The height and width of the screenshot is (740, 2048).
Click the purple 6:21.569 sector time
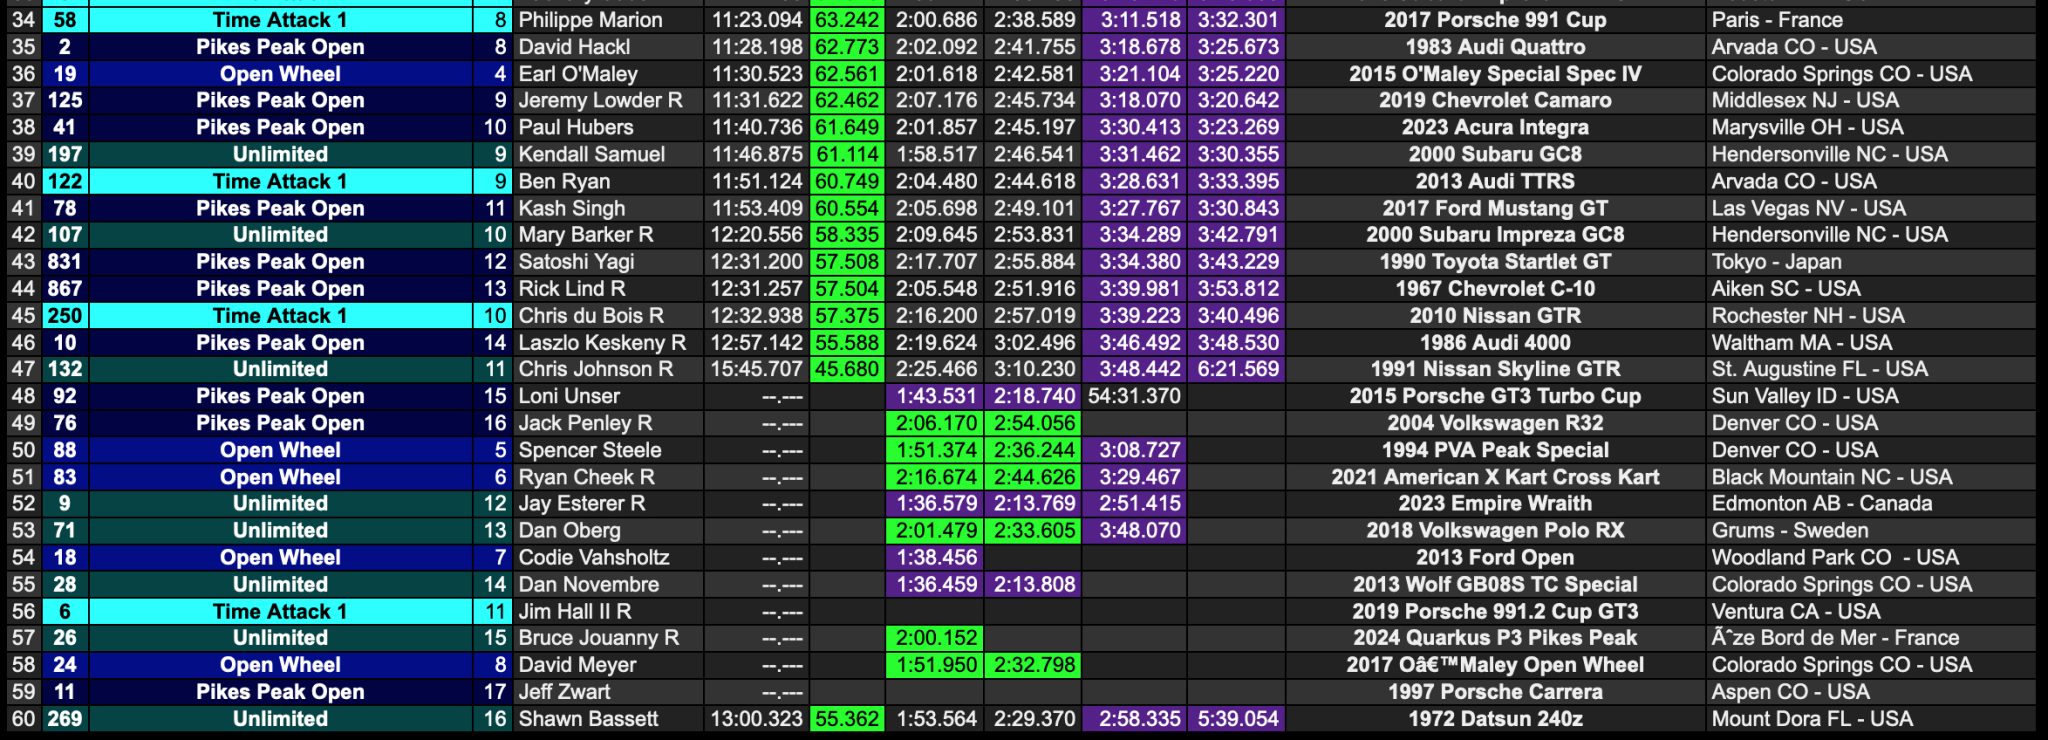[1238, 369]
